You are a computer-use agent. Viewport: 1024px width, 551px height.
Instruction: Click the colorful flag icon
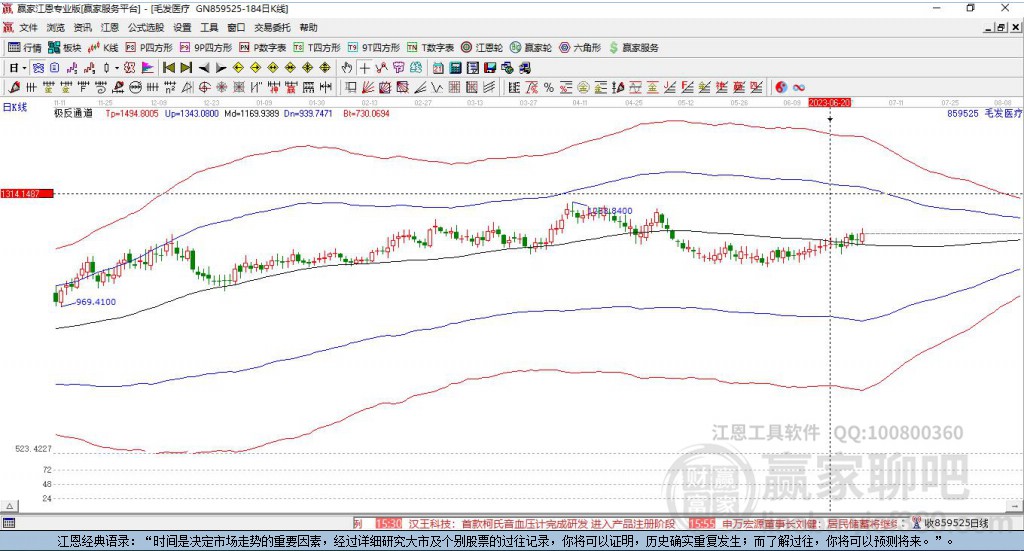(x=148, y=68)
